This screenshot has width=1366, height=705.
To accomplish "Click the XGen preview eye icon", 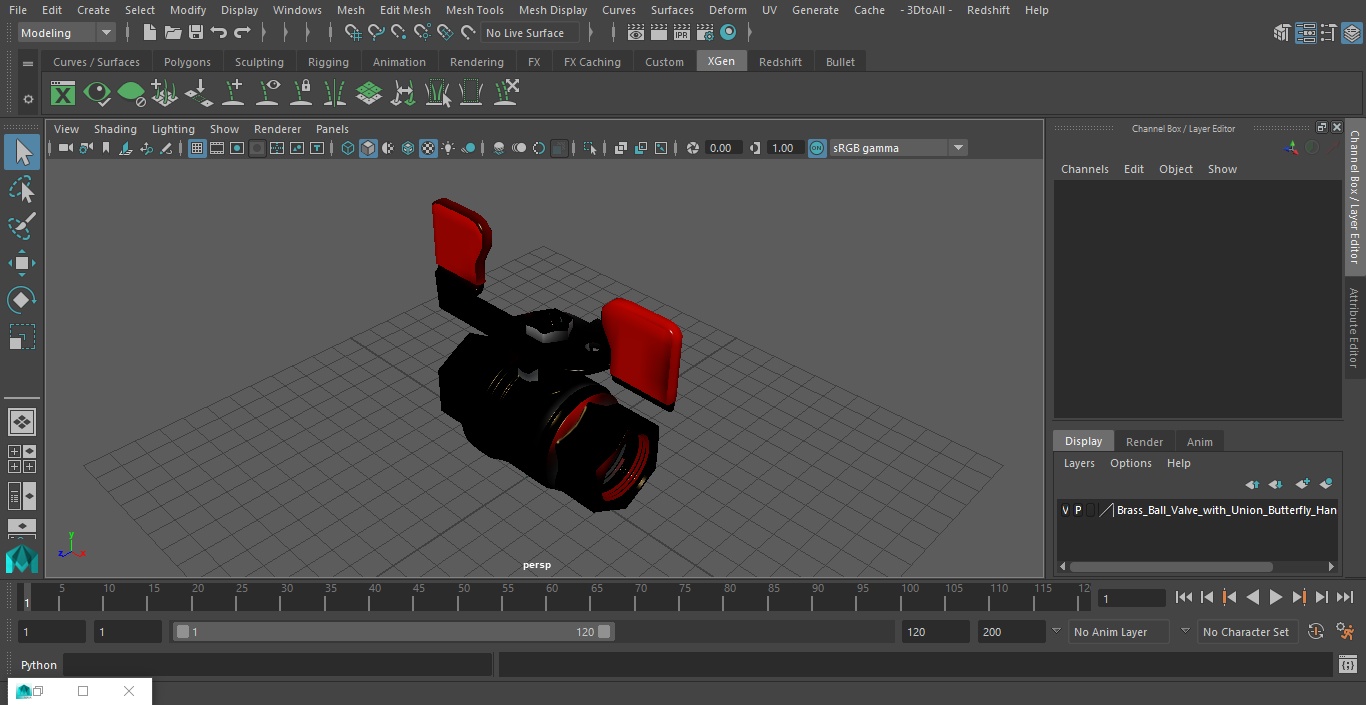I will (x=97, y=94).
